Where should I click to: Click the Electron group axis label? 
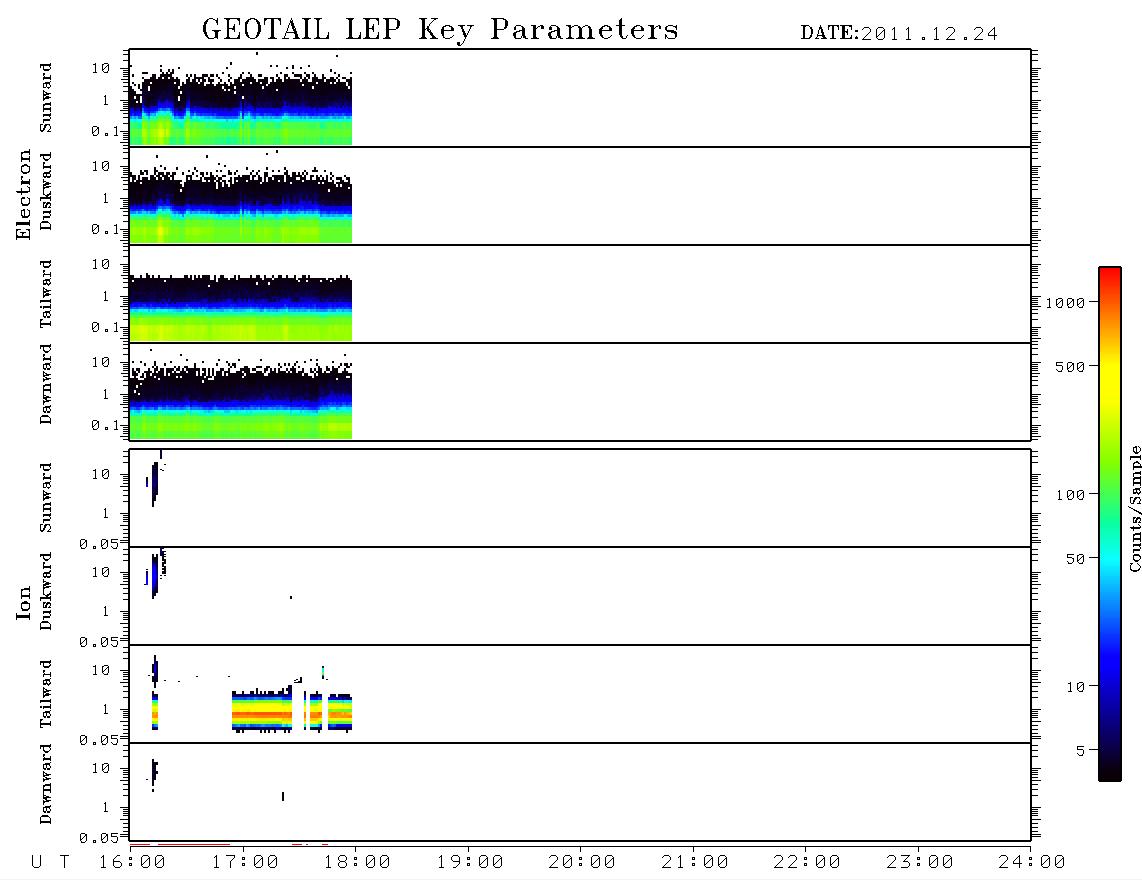coord(23,195)
